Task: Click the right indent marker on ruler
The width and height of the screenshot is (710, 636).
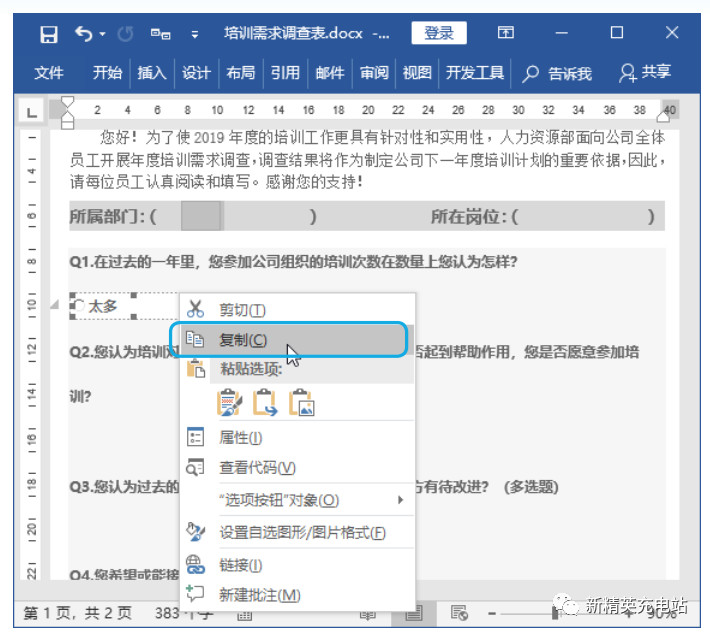Action: click(x=663, y=117)
